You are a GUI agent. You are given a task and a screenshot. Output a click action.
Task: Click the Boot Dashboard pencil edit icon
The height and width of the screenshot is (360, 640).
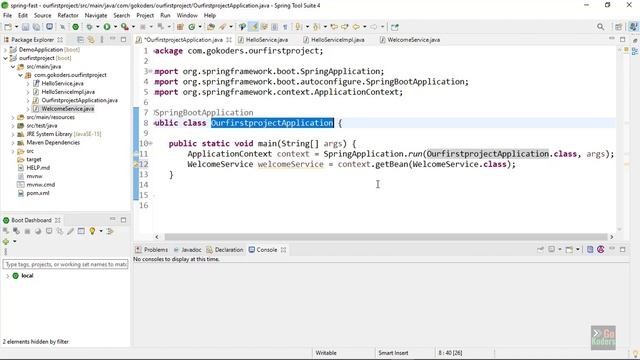pos(71,231)
